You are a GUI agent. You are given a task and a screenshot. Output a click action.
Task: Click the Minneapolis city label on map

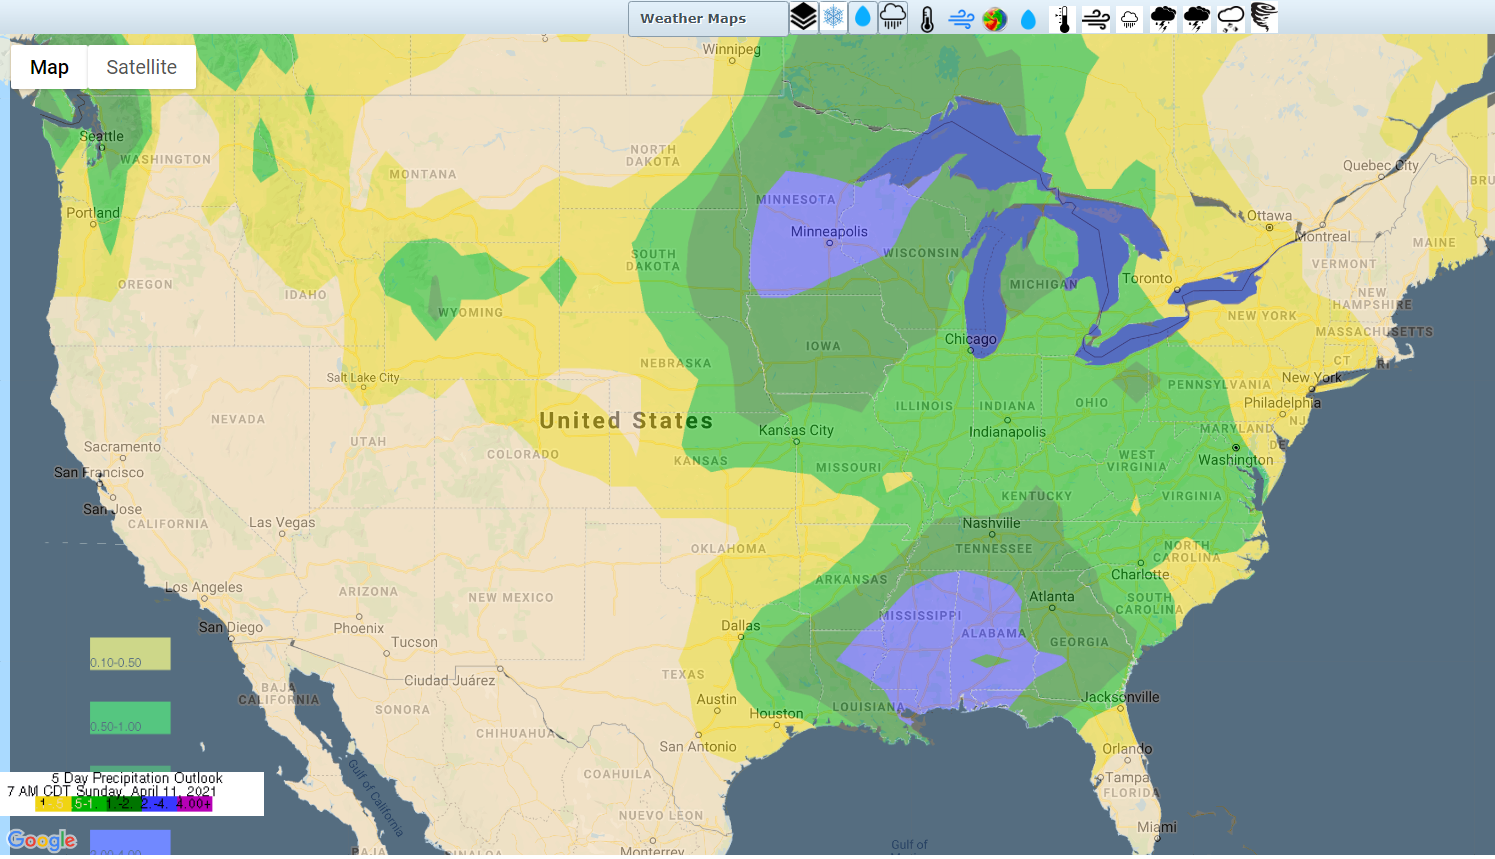click(x=829, y=232)
